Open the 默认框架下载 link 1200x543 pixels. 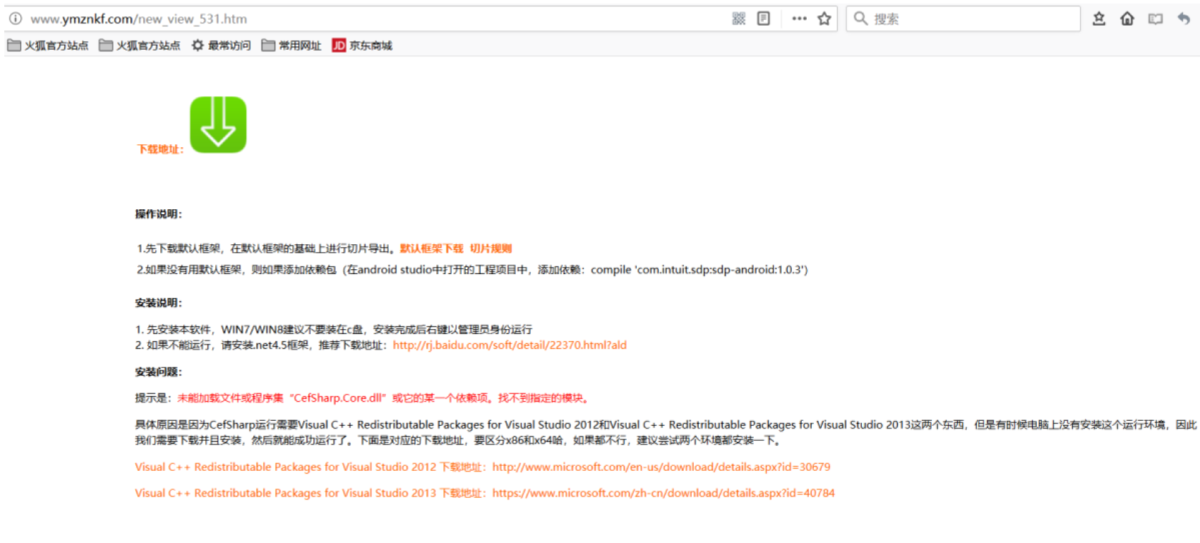click(432, 248)
